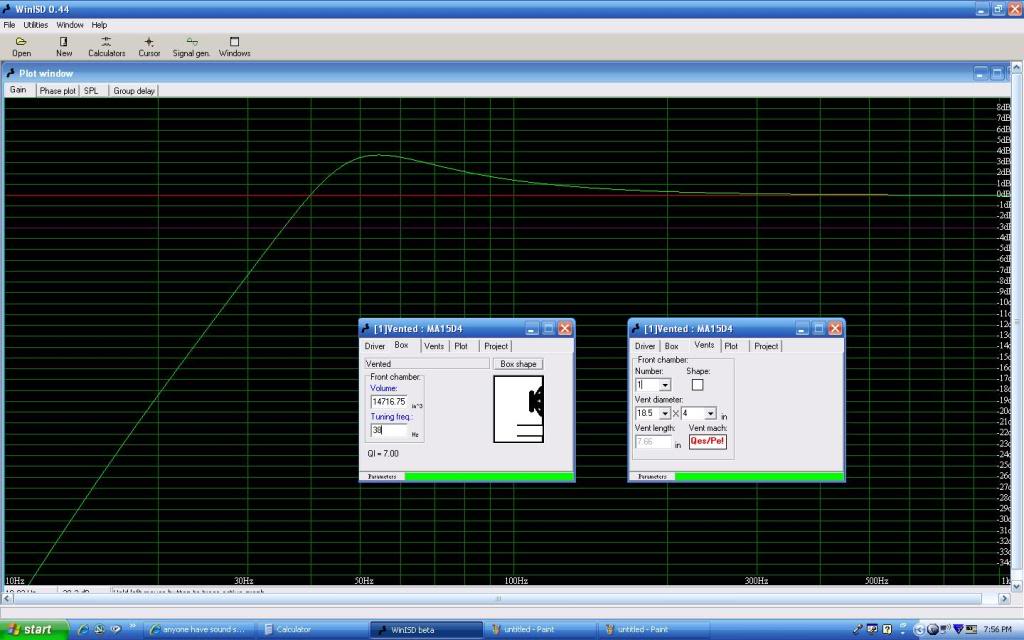Open the vent diameter dropdown showing 4
The height and width of the screenshot is (640, 1024).
click(x=711, y=413)
